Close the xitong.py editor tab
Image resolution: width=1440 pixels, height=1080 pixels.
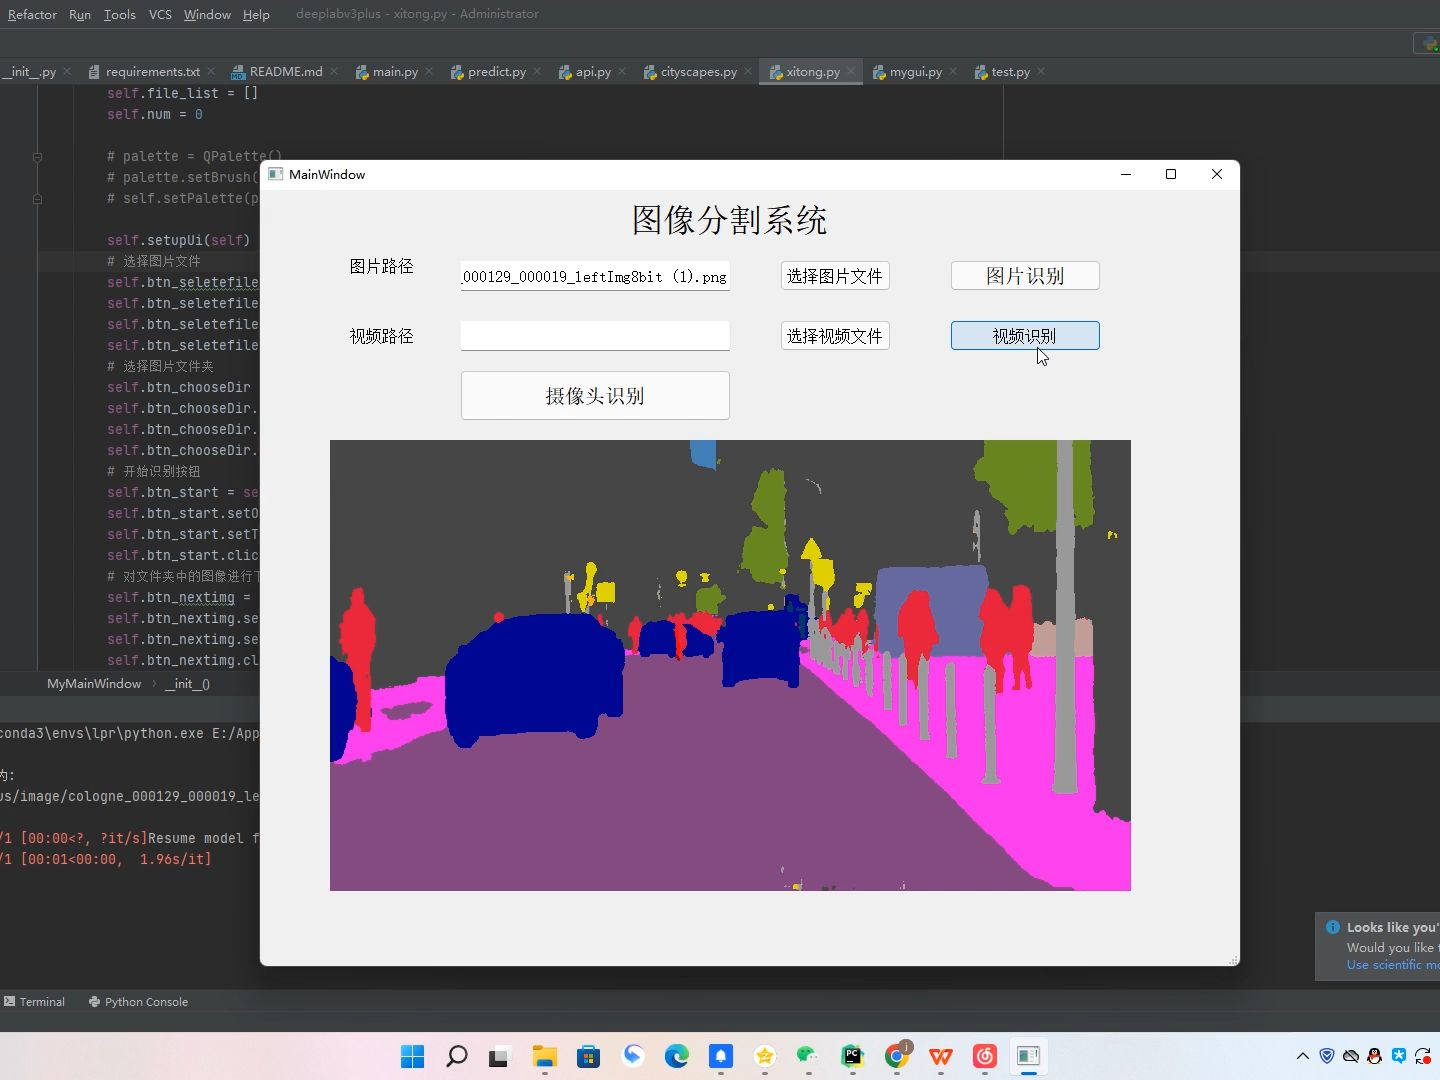pyautogui.click(x=852, y=71)
